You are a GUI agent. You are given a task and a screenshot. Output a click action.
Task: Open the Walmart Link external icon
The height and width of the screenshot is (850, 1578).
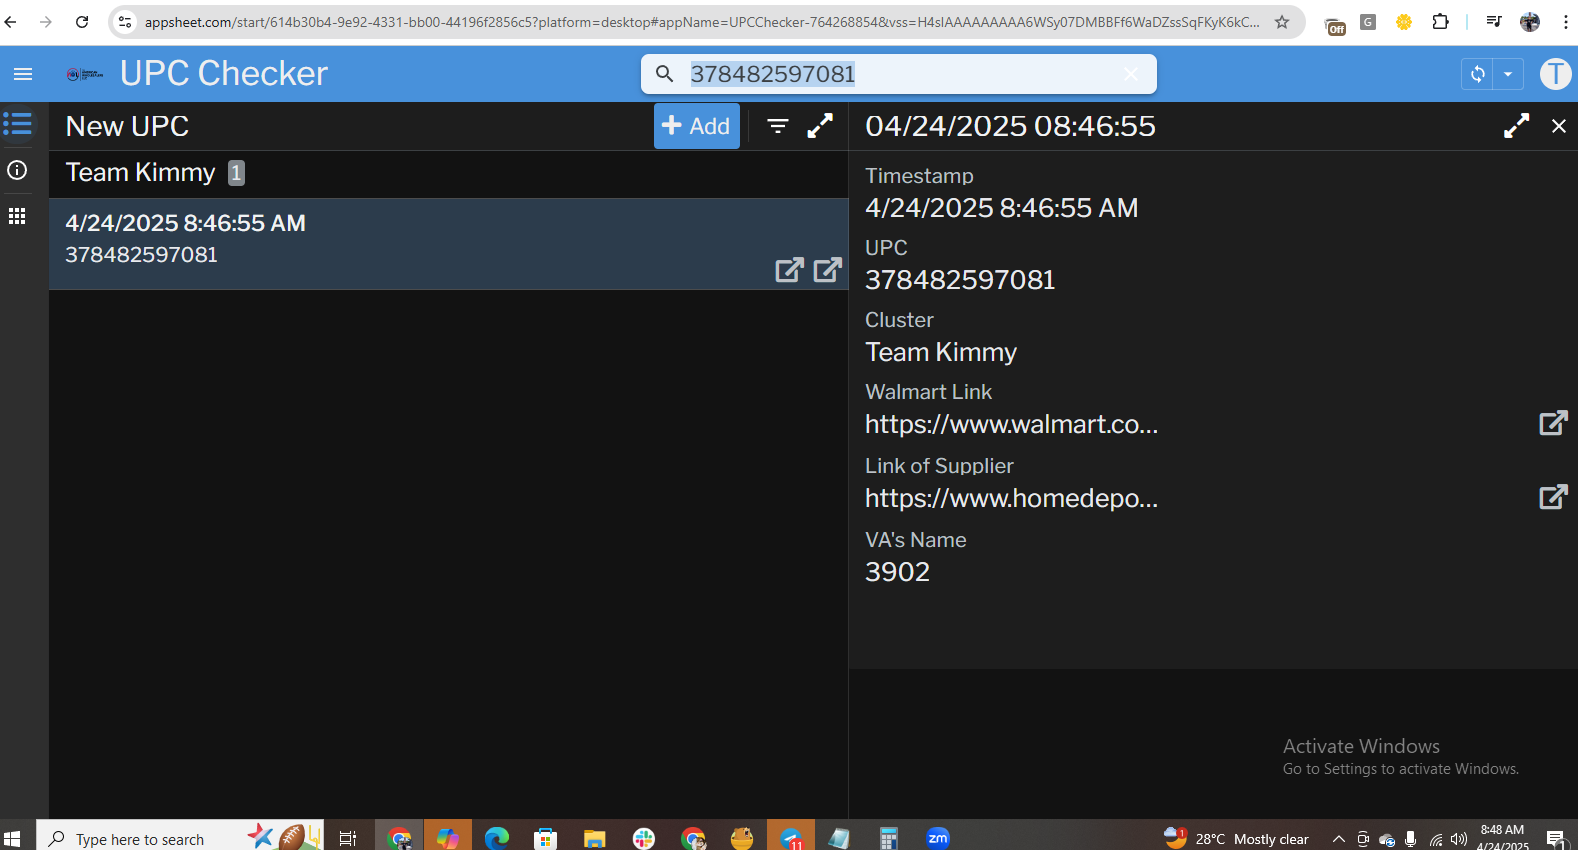[1552, 423]
